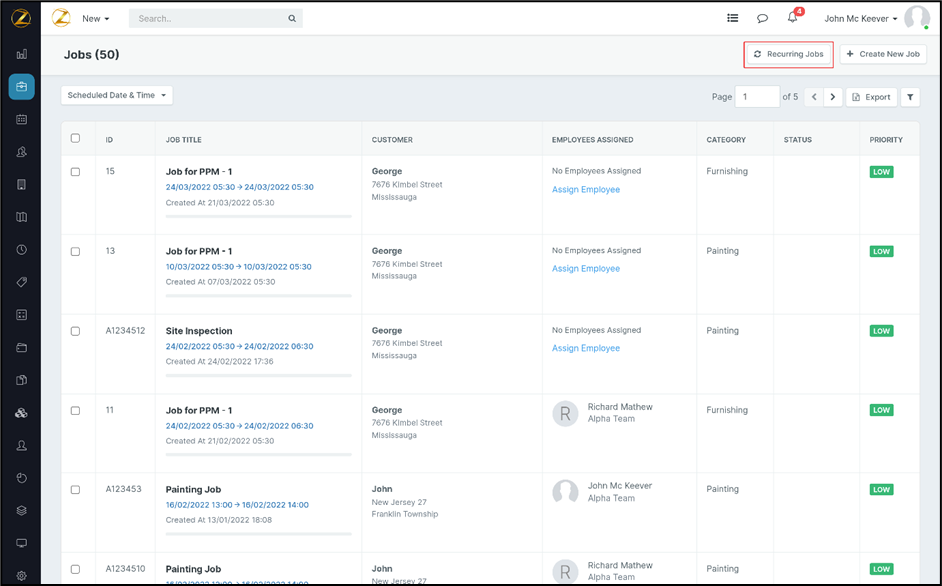Open settings gear icon in sidebar

coord(21,576)
